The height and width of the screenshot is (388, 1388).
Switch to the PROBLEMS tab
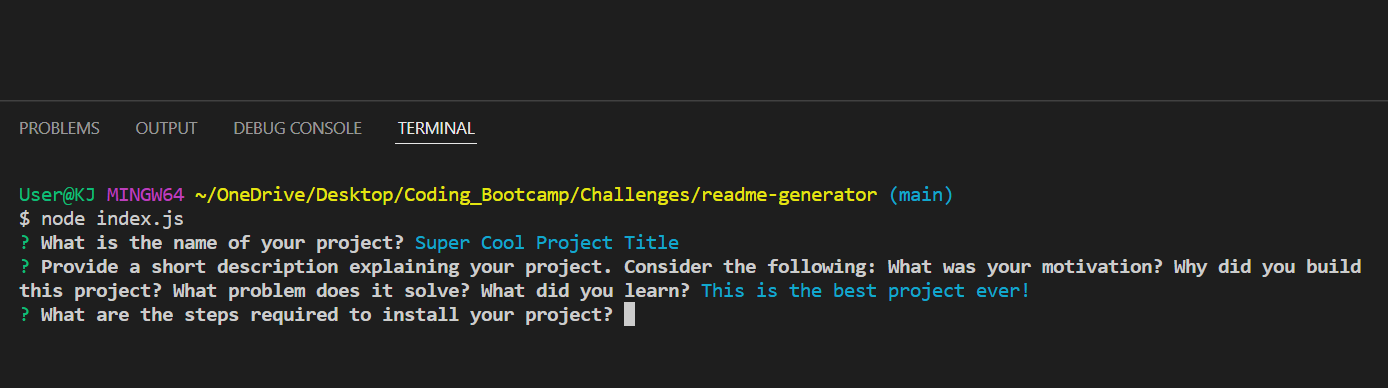coord(59,129)
